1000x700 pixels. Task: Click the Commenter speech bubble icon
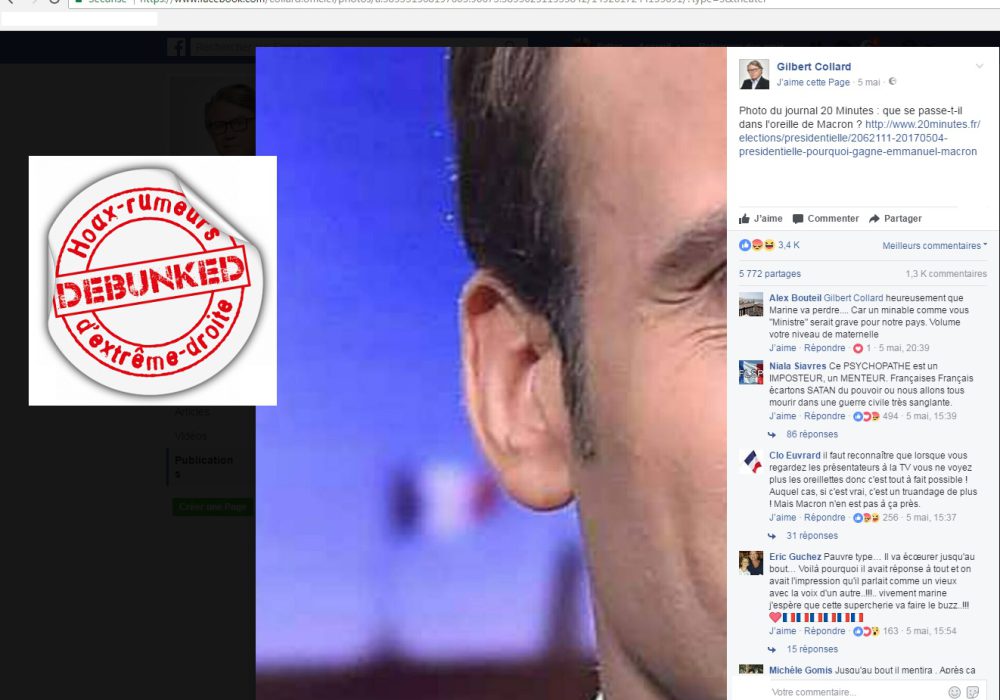click(798, 219)
